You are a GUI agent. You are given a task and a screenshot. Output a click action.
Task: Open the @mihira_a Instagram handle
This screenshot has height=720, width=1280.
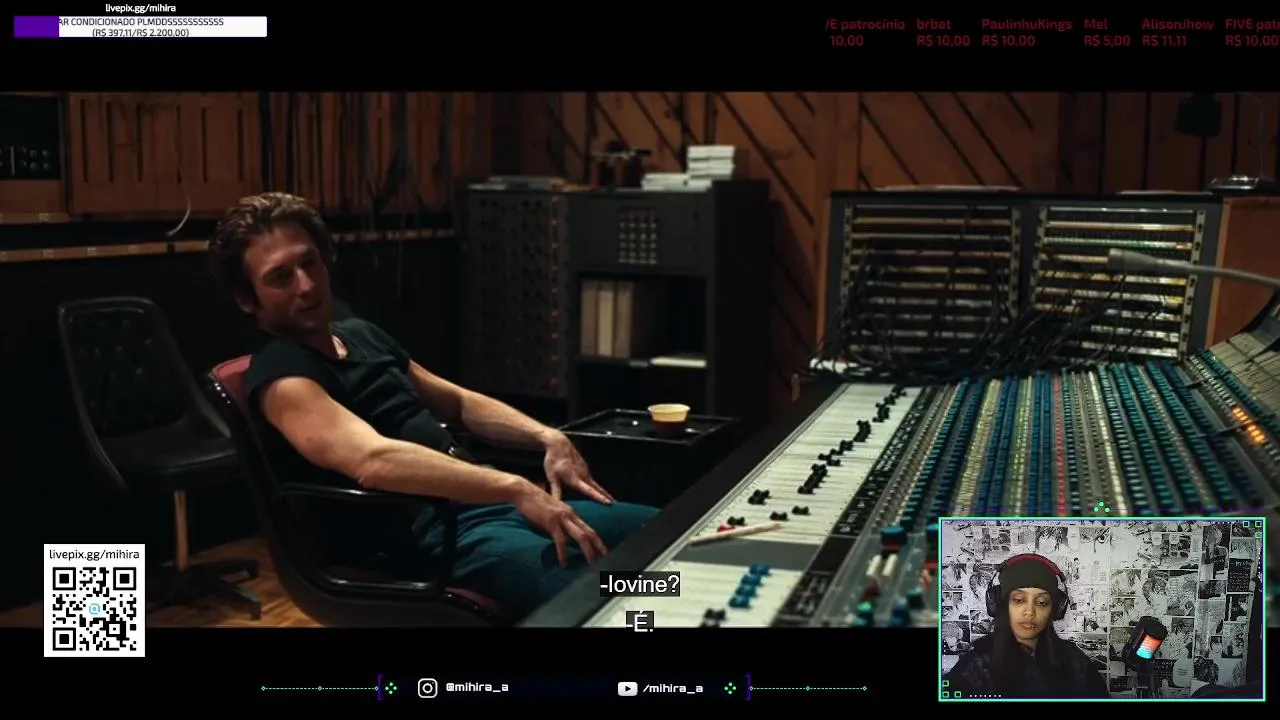(x=477, y=688)
